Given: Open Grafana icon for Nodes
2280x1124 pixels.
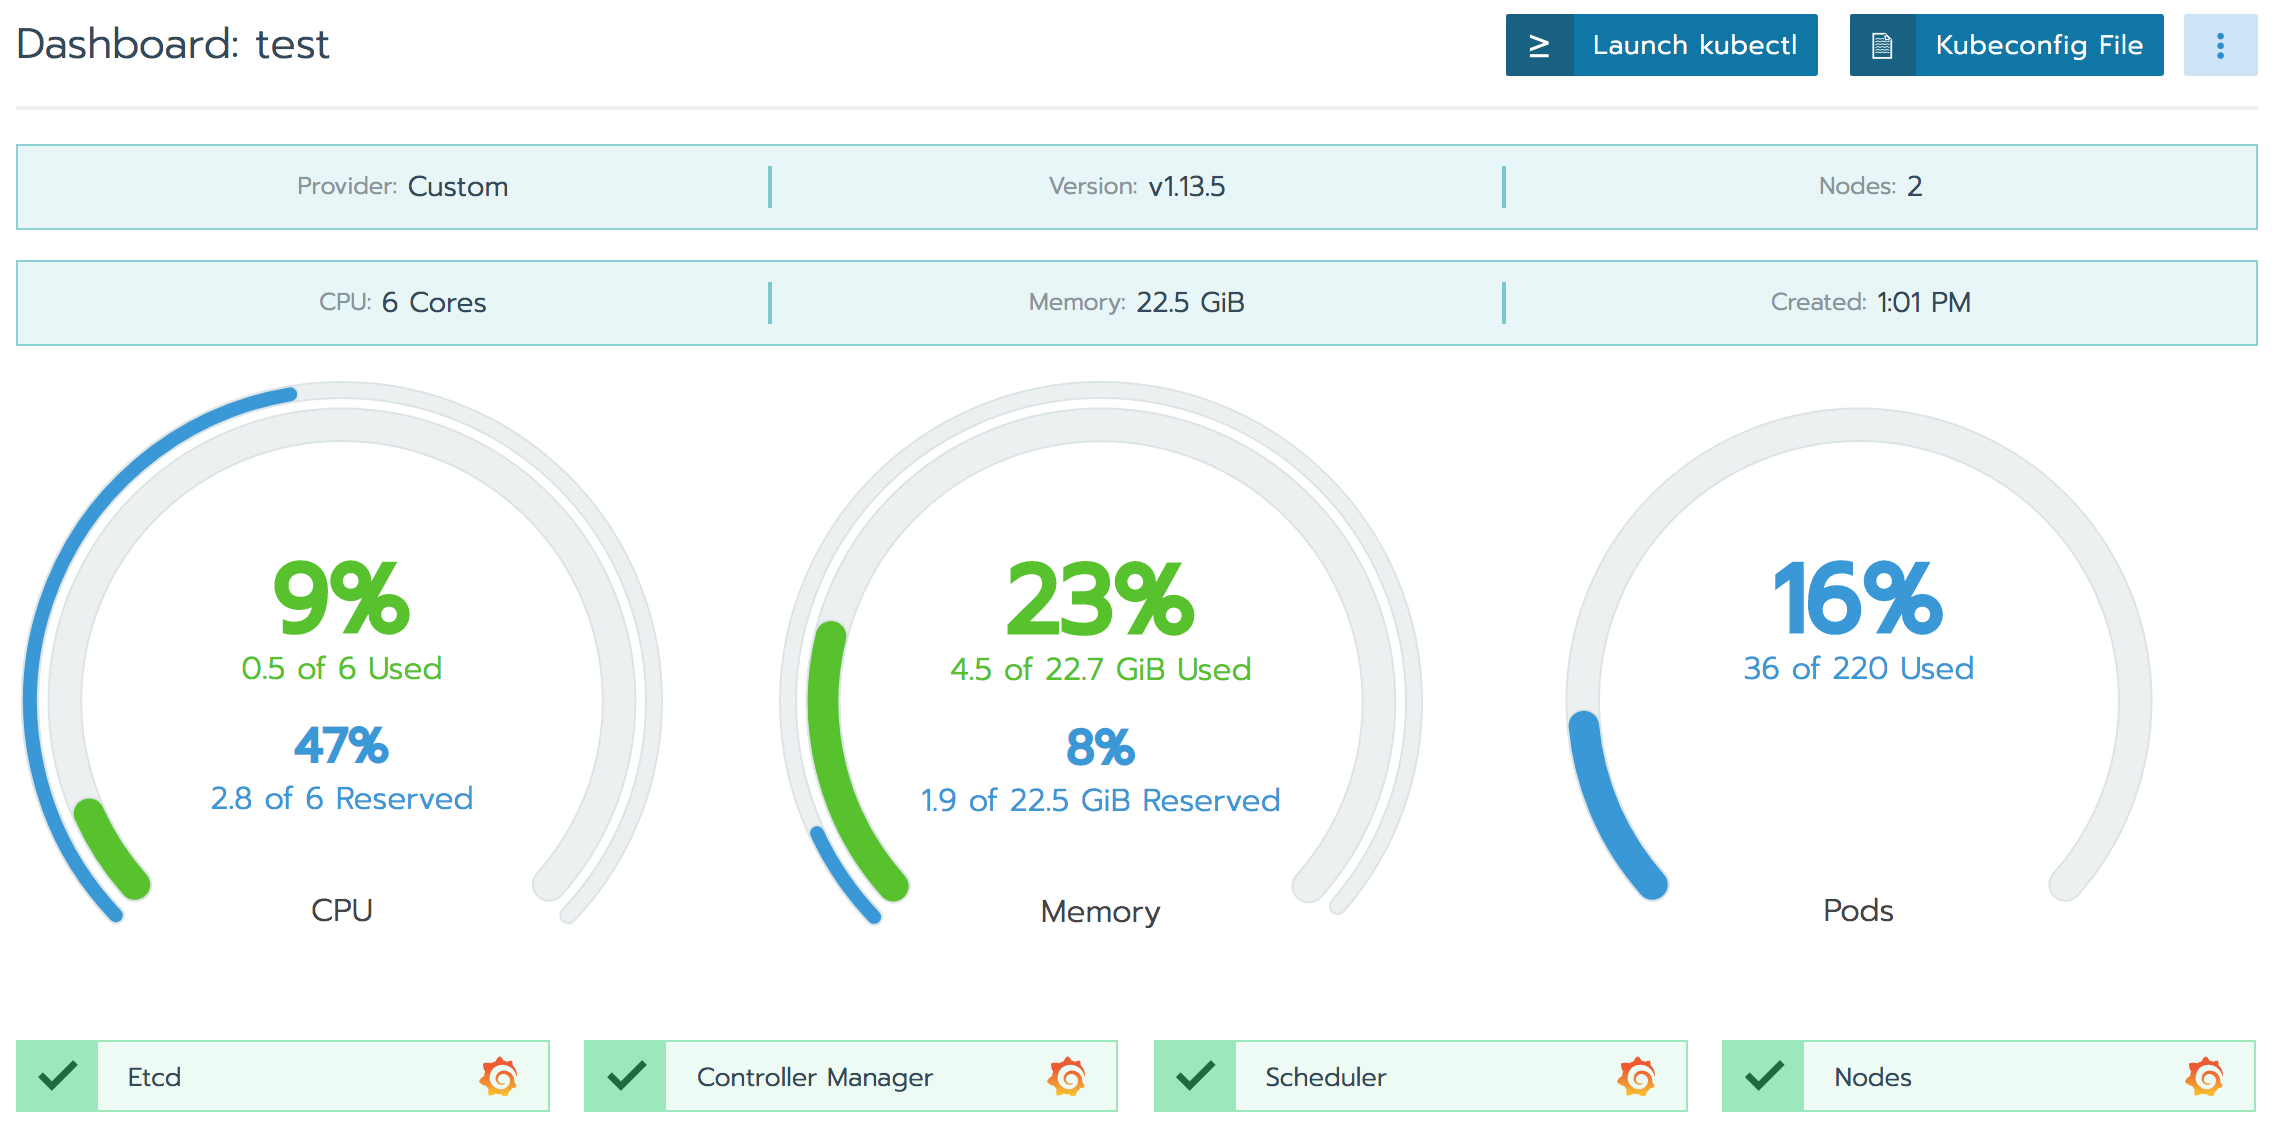Looking at the screenshot, I should [2205, 1077].
